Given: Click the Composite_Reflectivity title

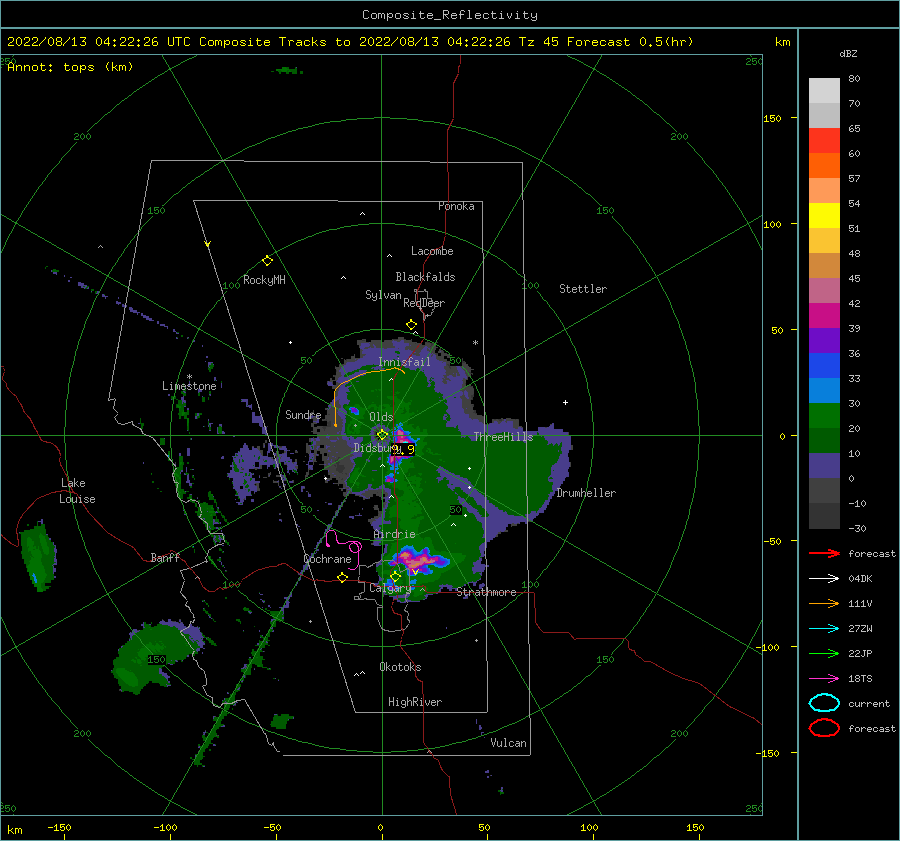Looking at the screenshot, I should (x=450, y=15).
